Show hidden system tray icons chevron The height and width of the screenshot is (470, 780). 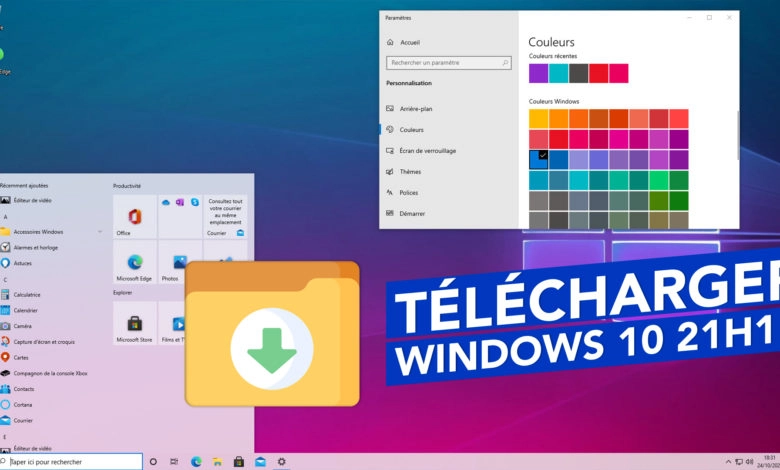(728, 462)
